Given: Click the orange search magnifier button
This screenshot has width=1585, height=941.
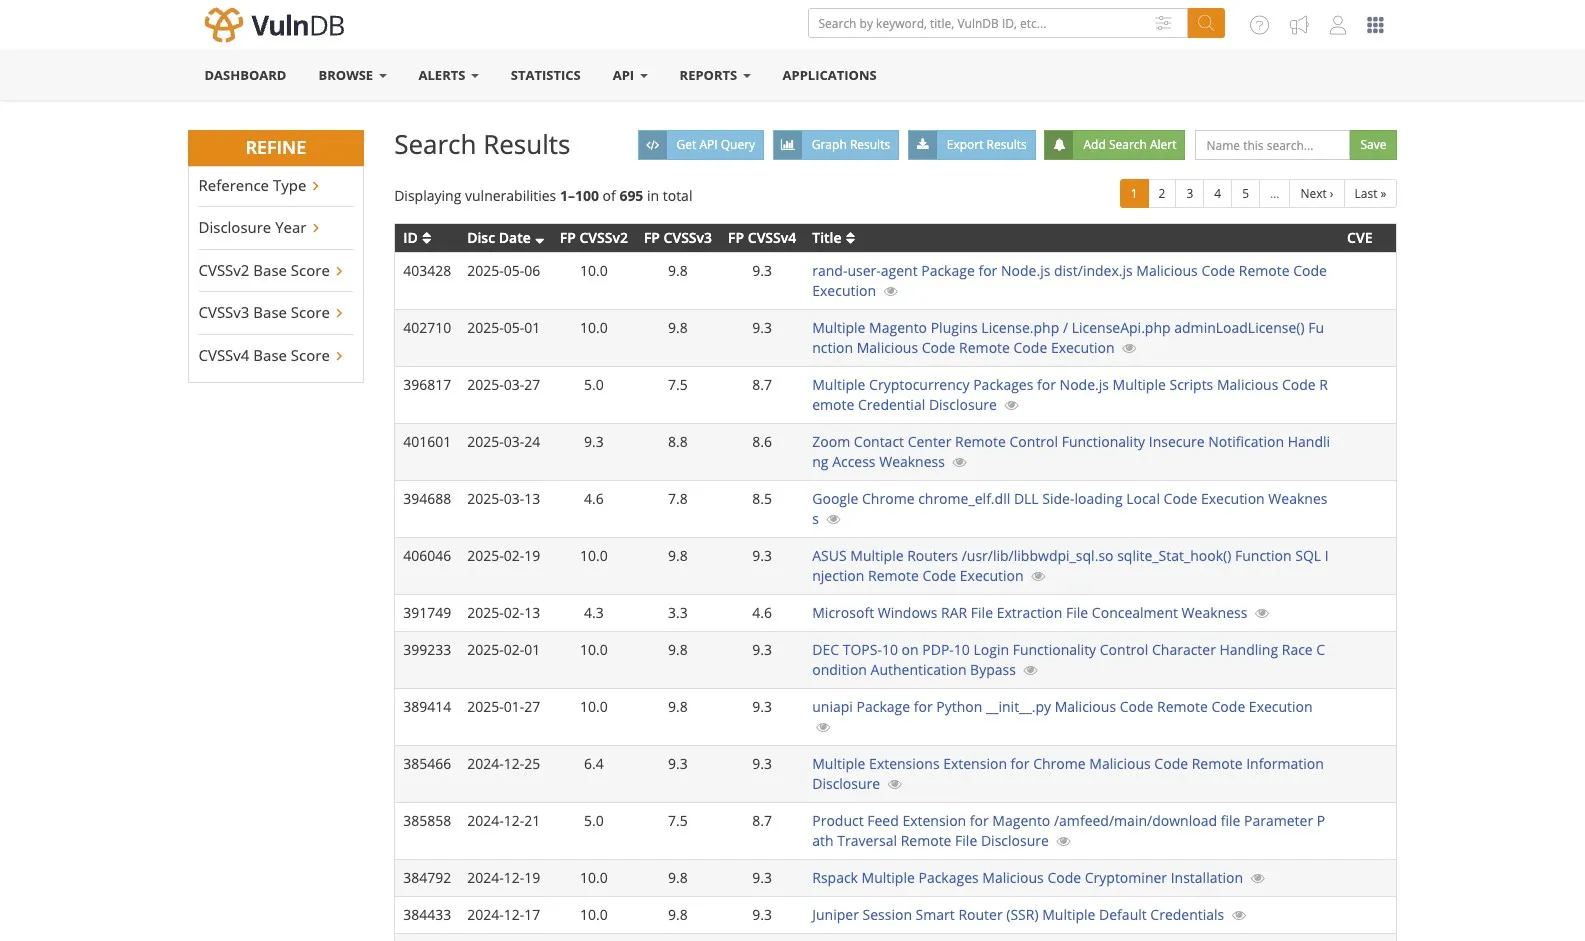Looking at the screenshot, I should (1206, 23).
